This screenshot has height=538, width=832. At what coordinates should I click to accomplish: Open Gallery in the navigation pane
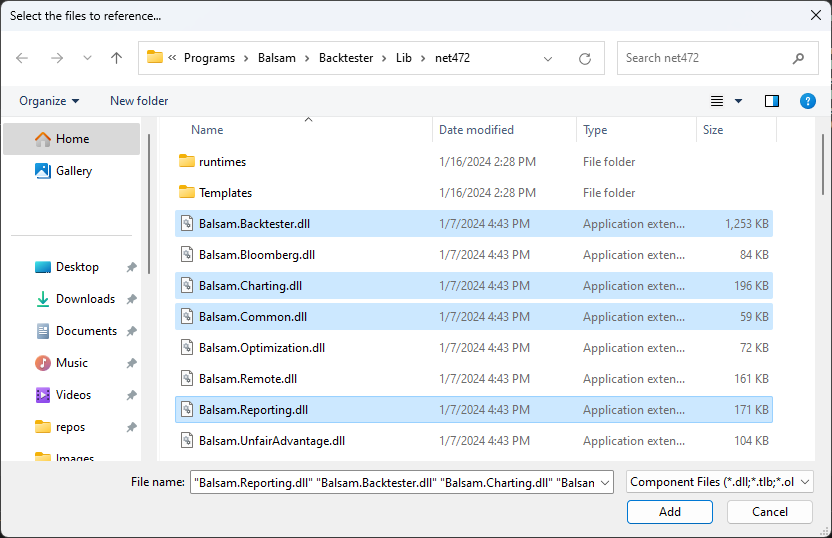72,171
